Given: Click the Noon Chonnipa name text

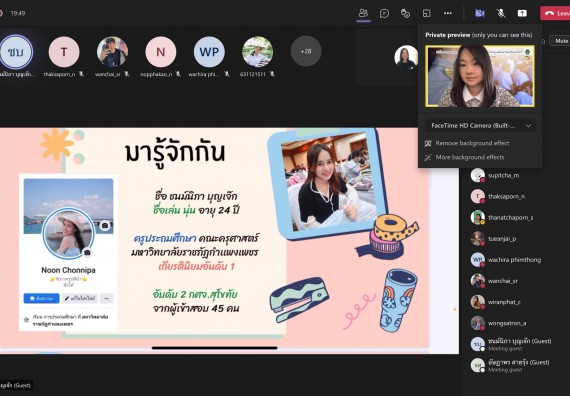Looking at the screenshot, I should point(68,270).
